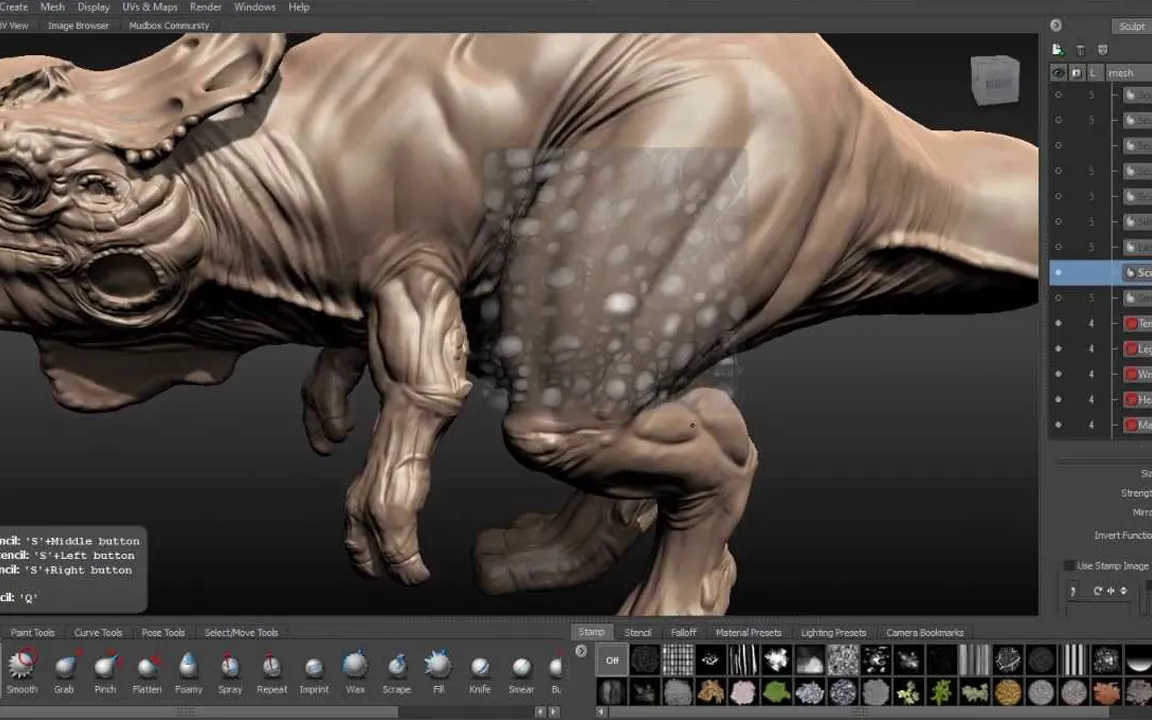1152x720 pixels.
Task: Open the Curve Tools tab
Action: point(98,632)
